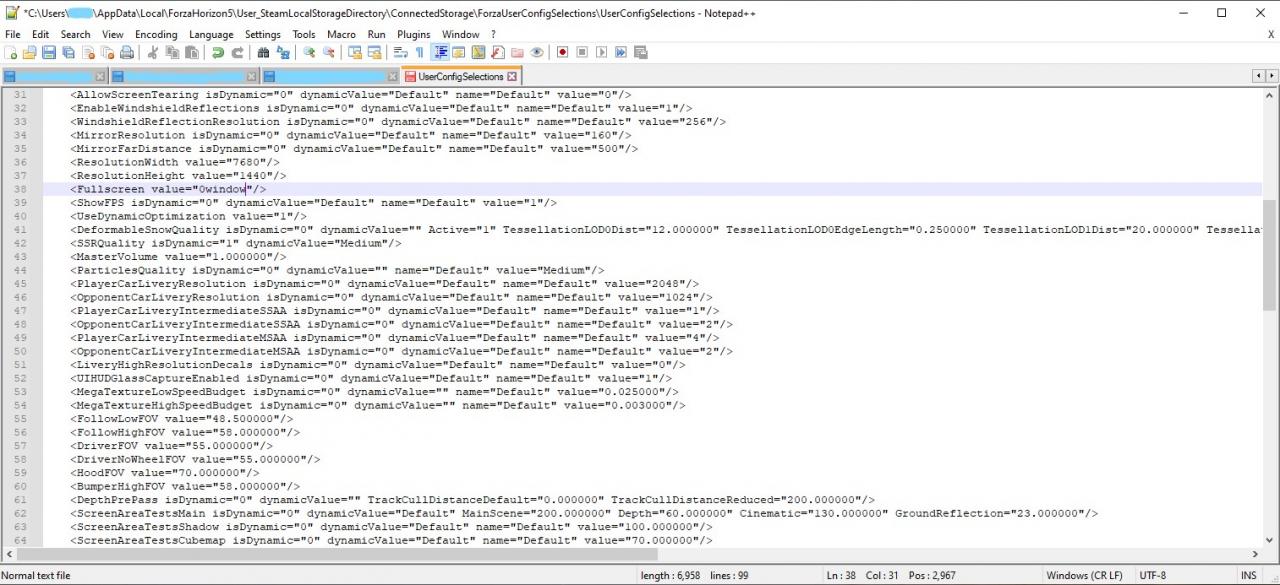
Task: Click the Cut scissors icon
Action: (153, 53)
